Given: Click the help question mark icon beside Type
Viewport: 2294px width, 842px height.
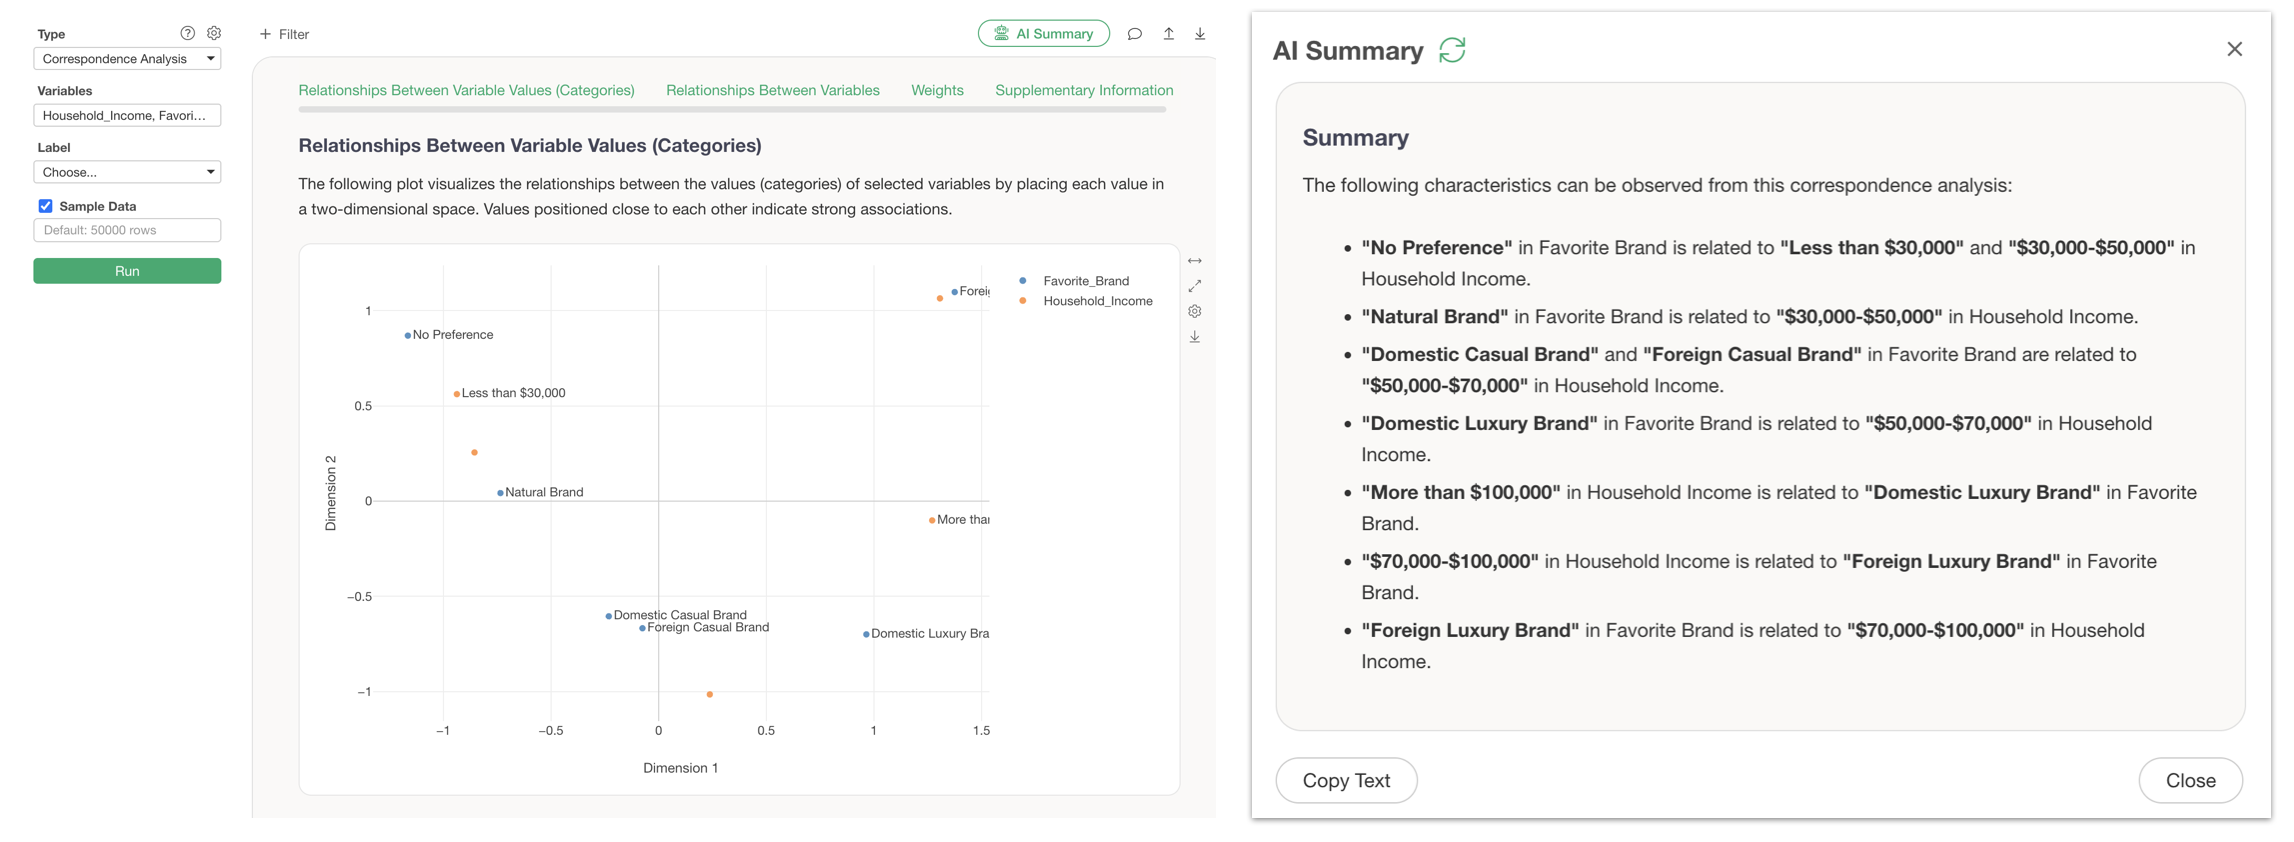Looking at the screenshot, I should [x=187, y=33].
